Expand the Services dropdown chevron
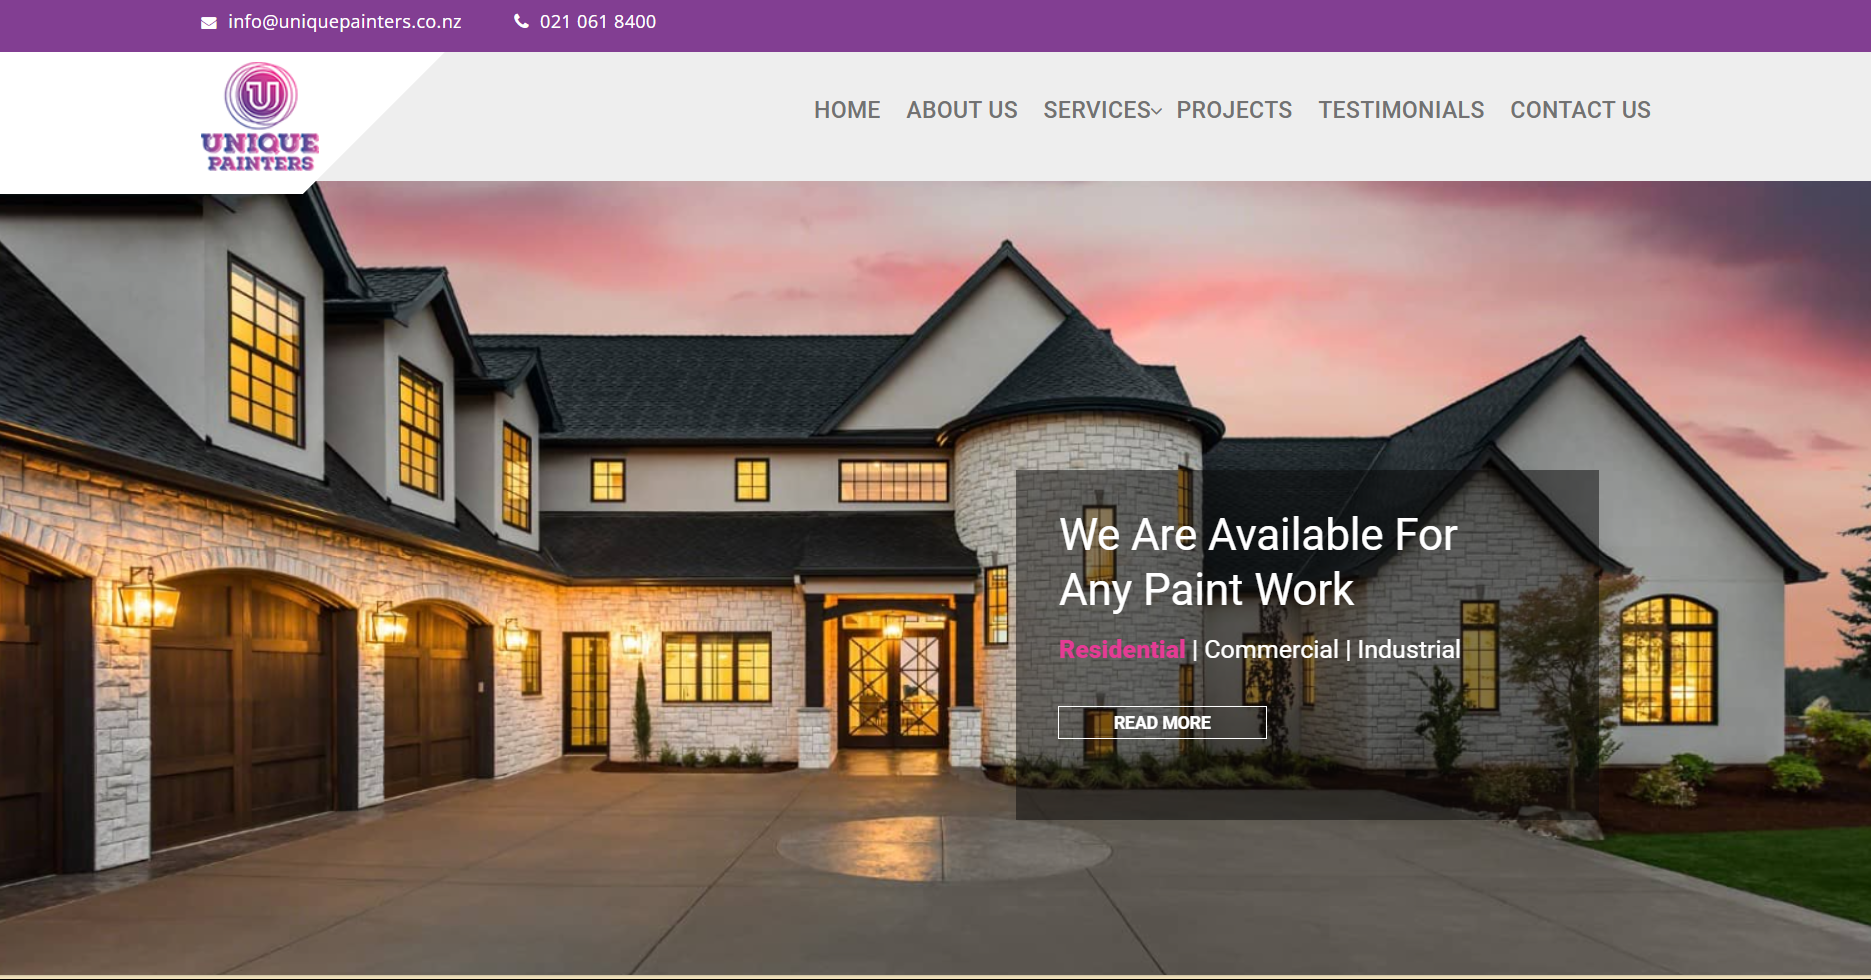Screen dimensions: 1871x980 pos(1156,111)
